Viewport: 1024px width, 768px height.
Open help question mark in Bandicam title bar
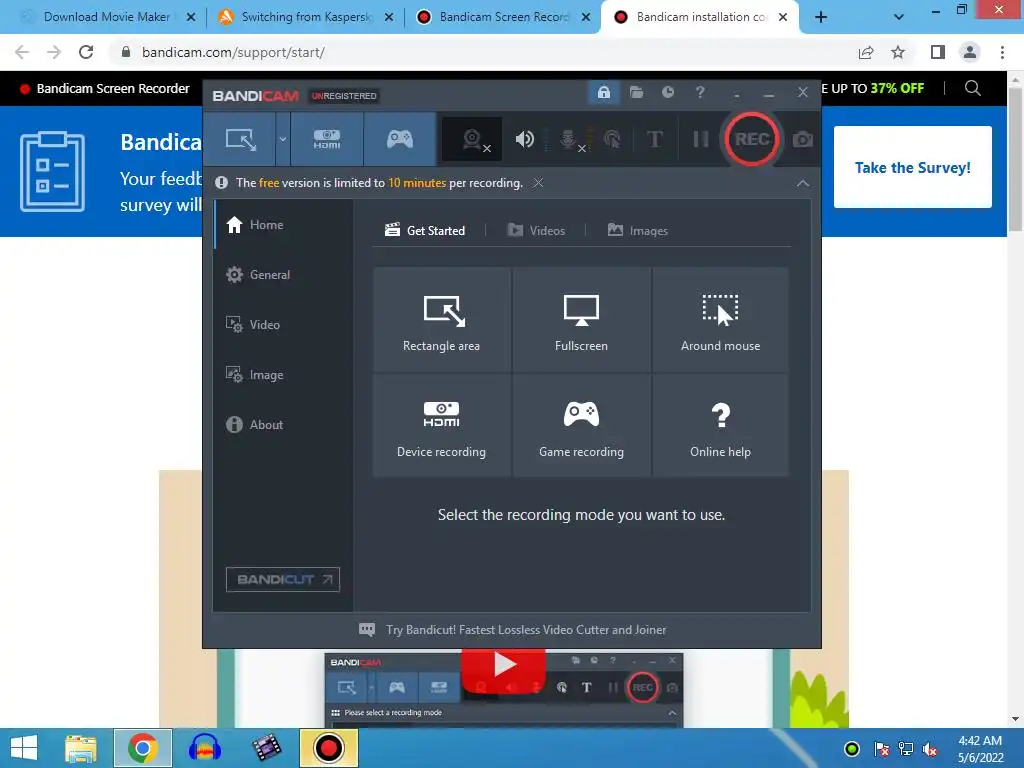(x=700, y=92)
